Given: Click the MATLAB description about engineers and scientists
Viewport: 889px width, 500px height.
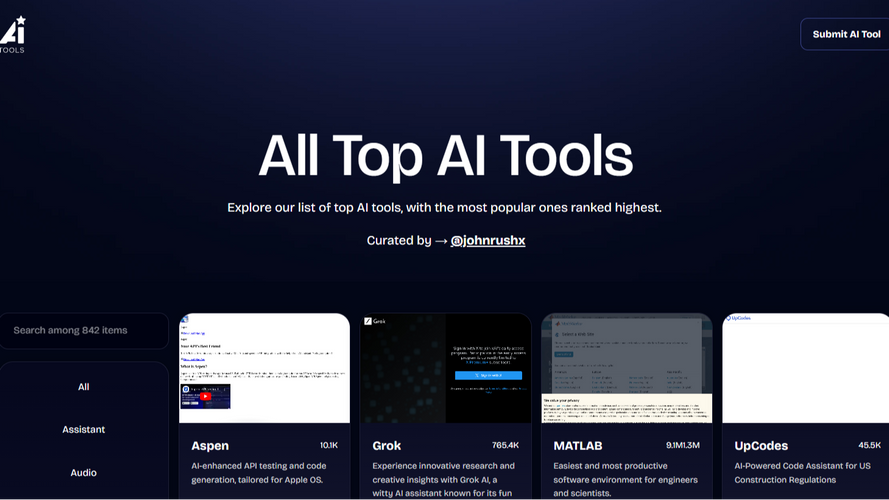Looking at the screenshot, I should [x=625, y=480].
